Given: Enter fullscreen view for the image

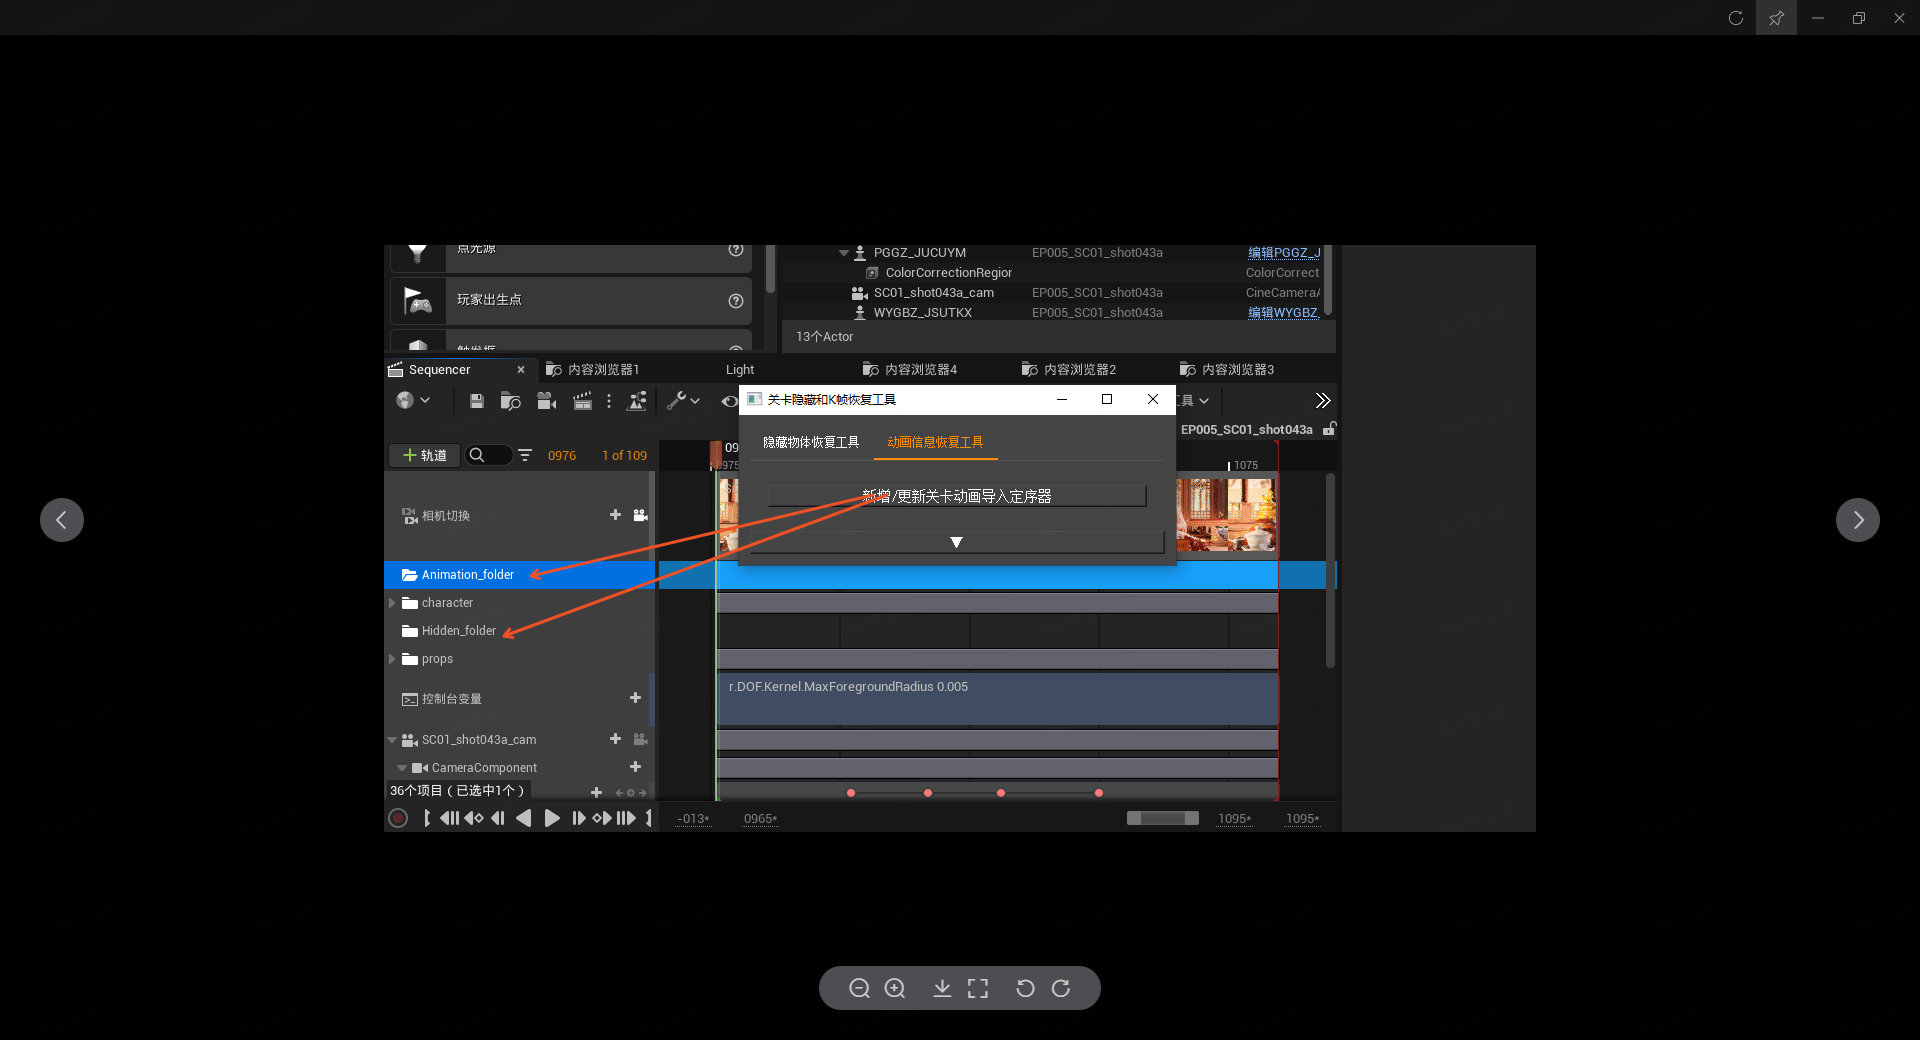Looking at the screenshot, I should (978, 988).
